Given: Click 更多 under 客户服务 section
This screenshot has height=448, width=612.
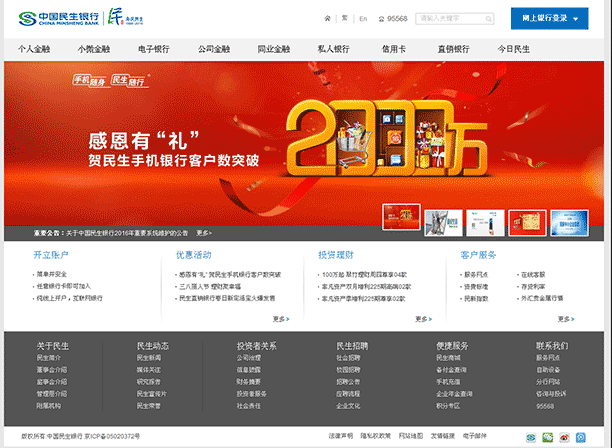Looking at the screenshot, I should [x=566, y=319].
